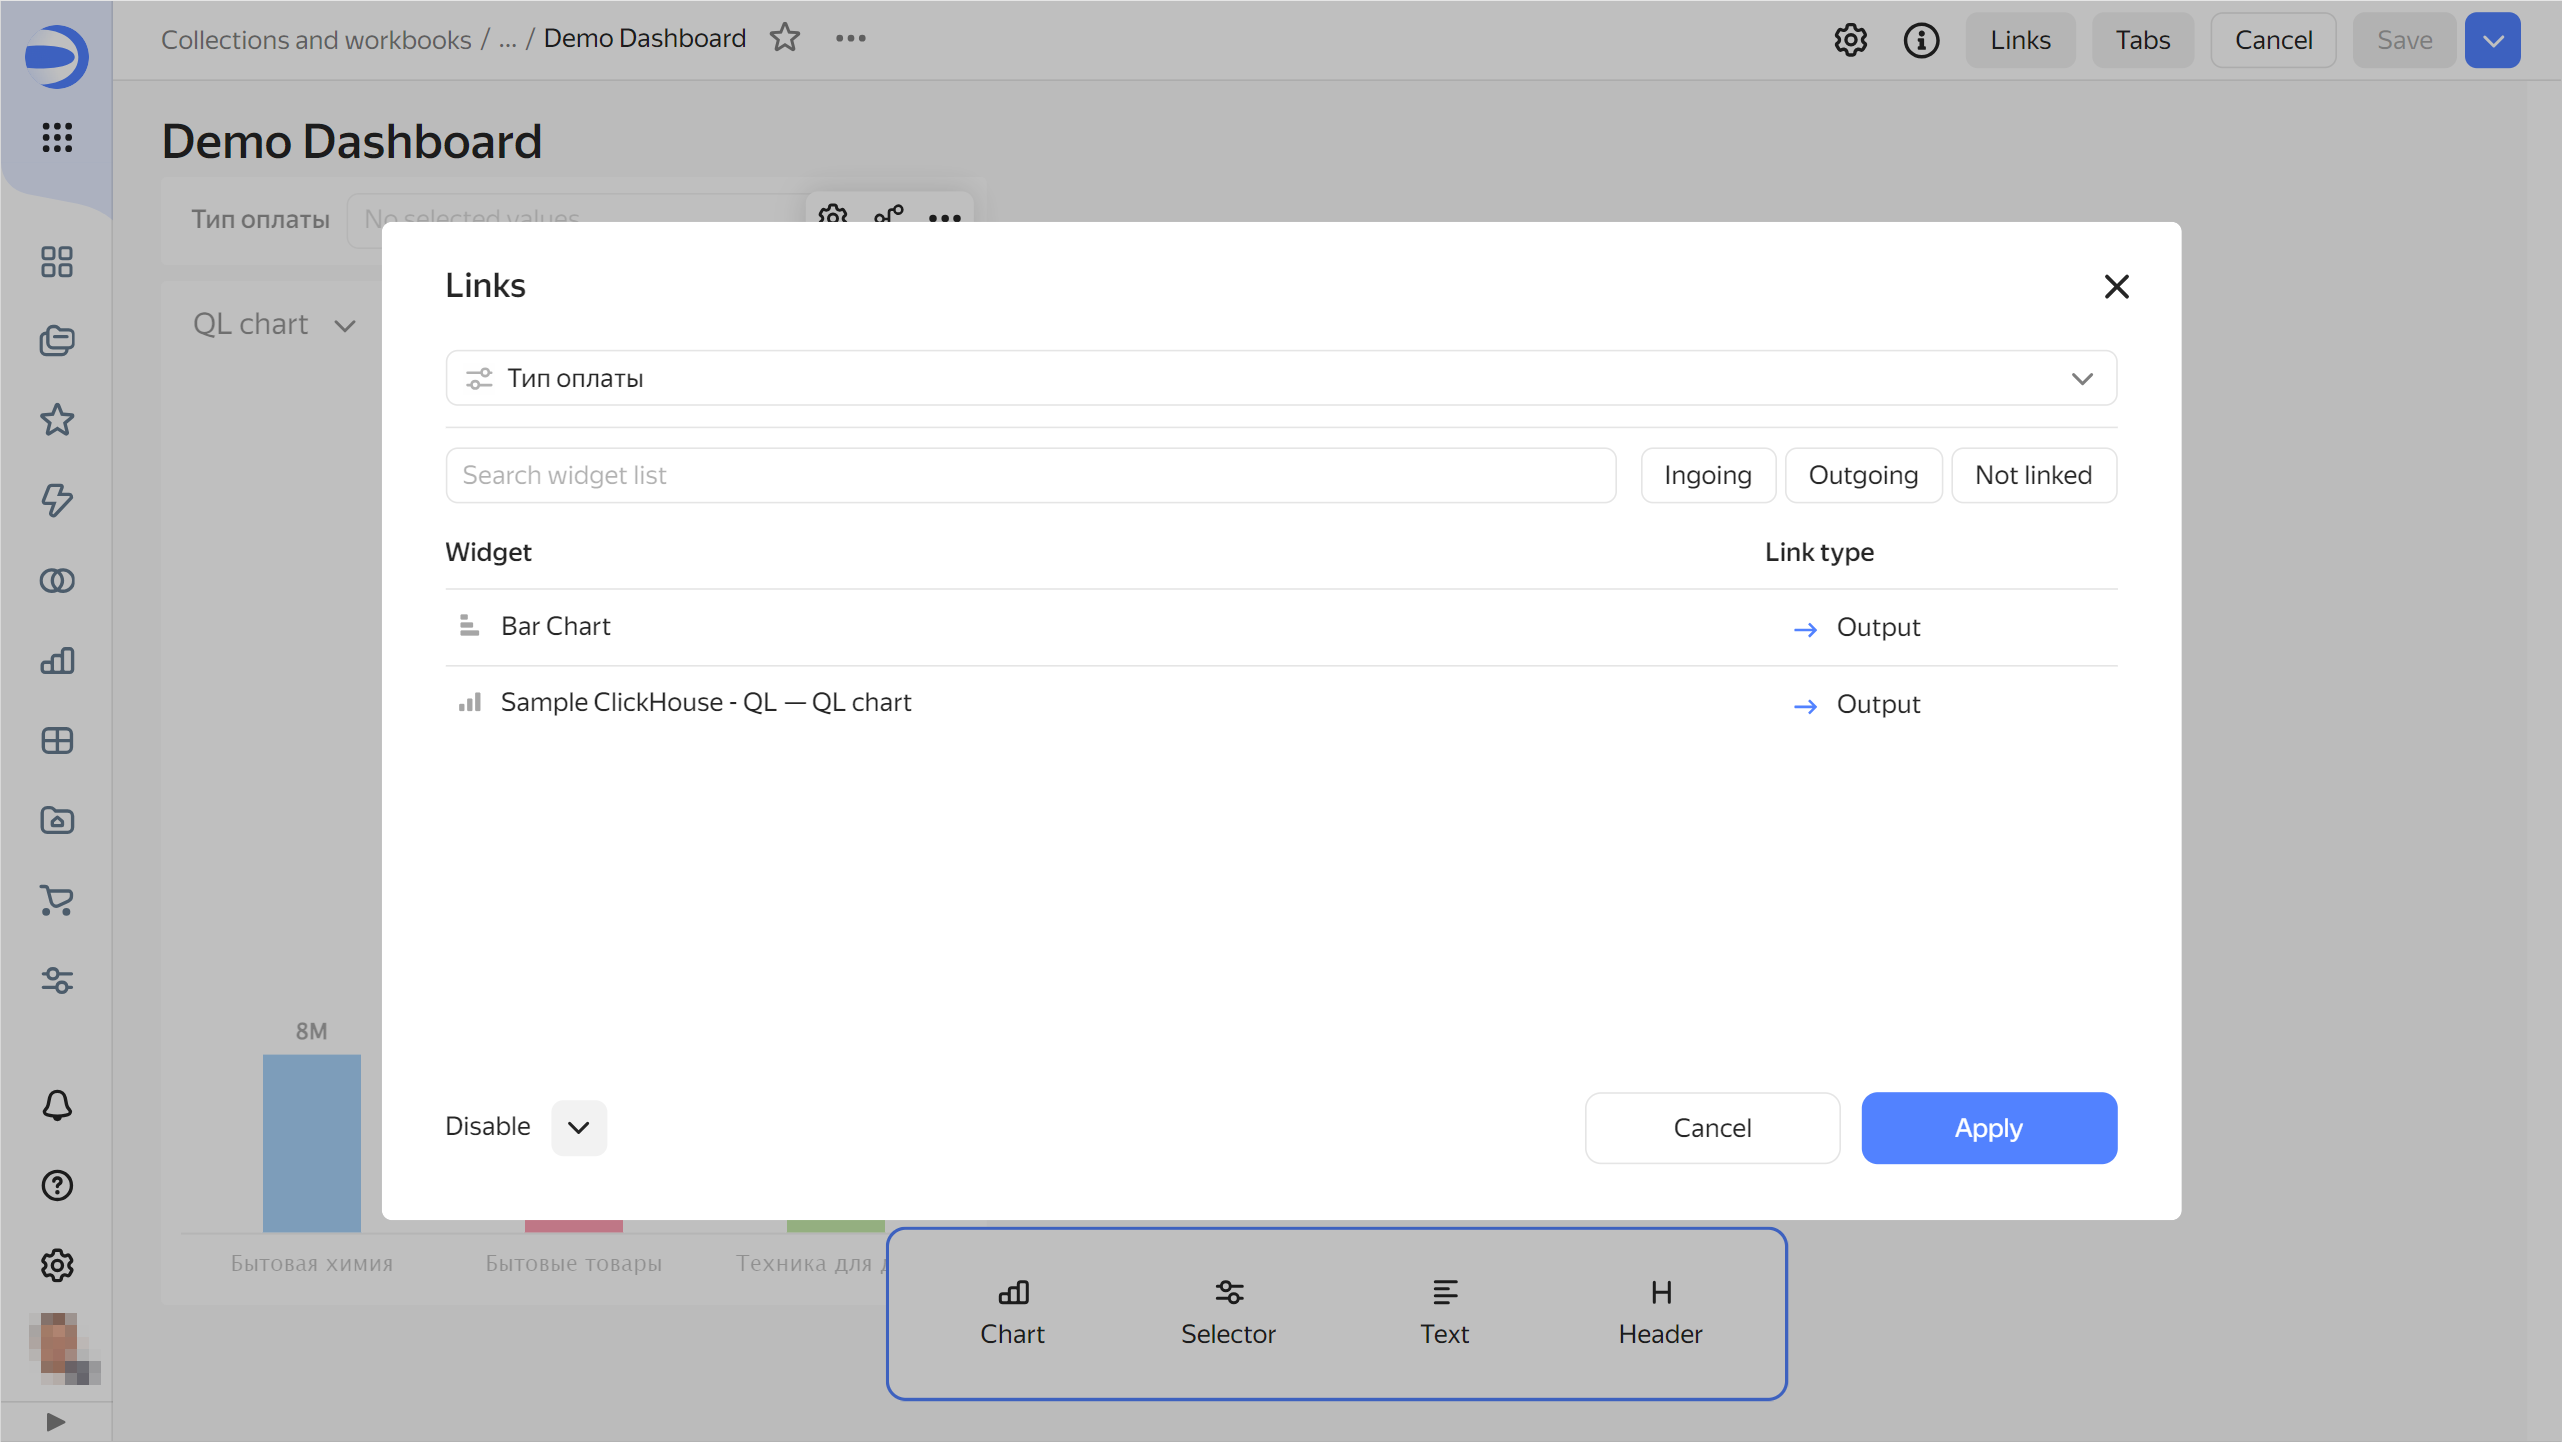
Task: Click the dashboard info icon
Action: (1920, 40)
